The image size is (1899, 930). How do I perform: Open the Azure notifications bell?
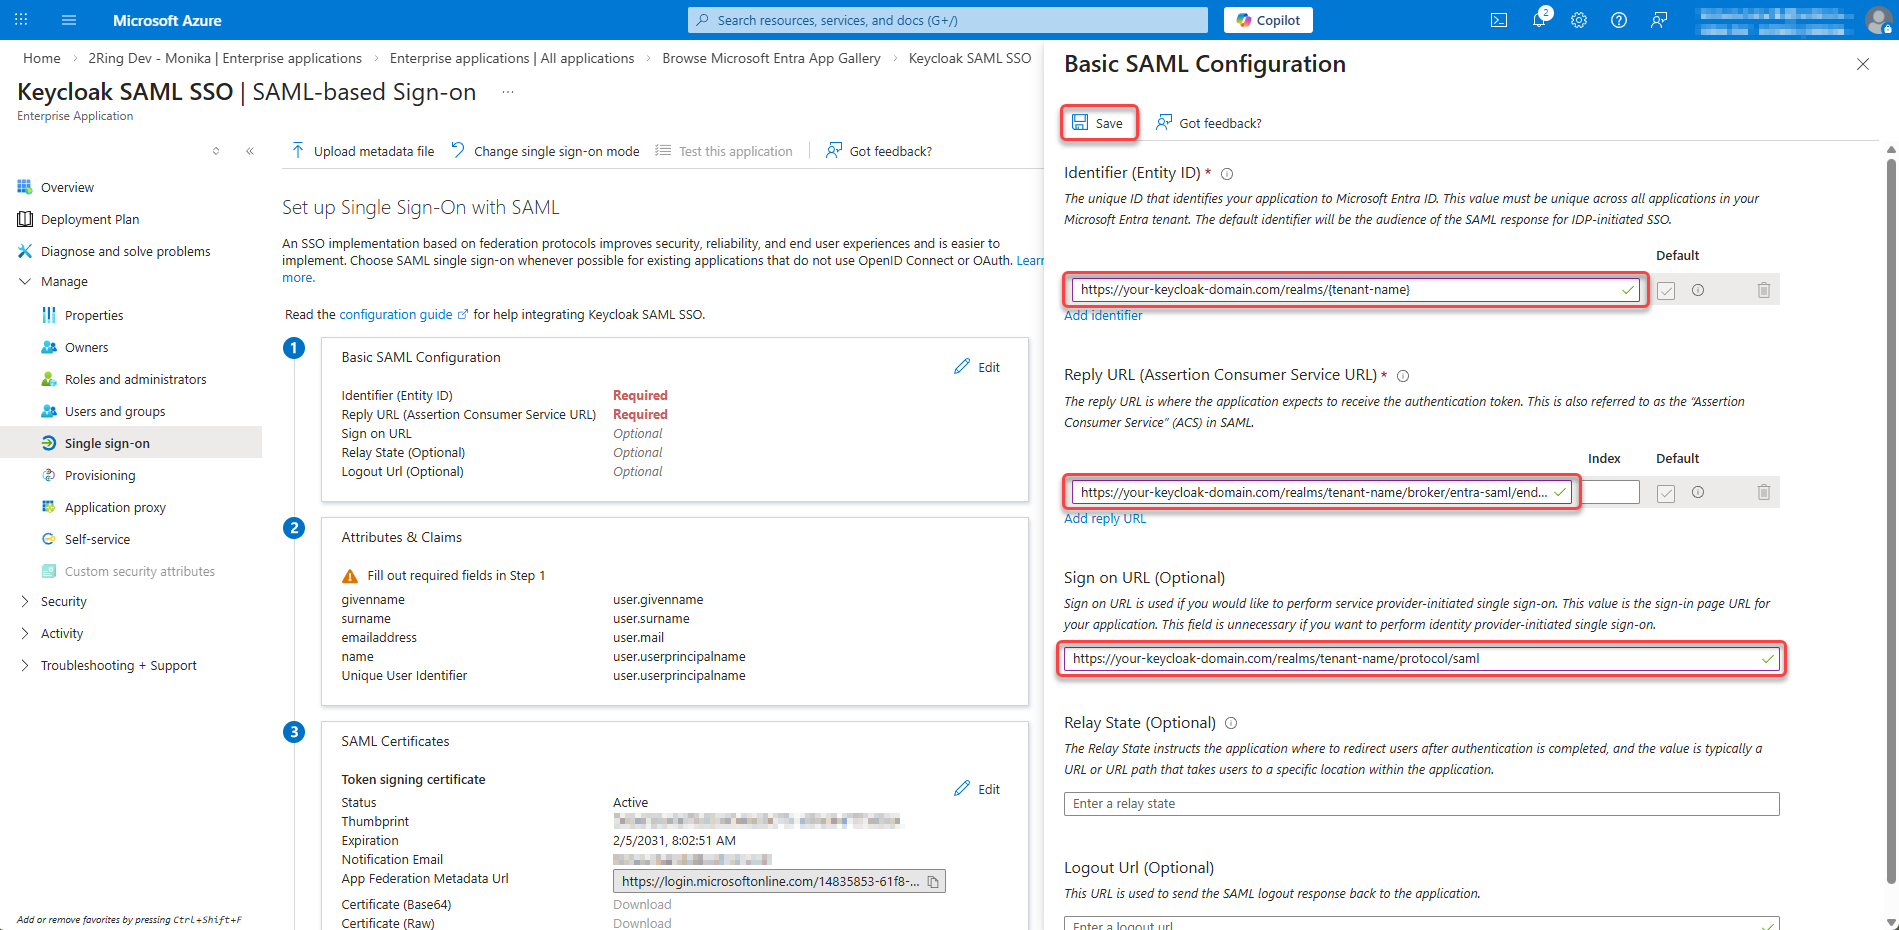[x=1539, y=20]
